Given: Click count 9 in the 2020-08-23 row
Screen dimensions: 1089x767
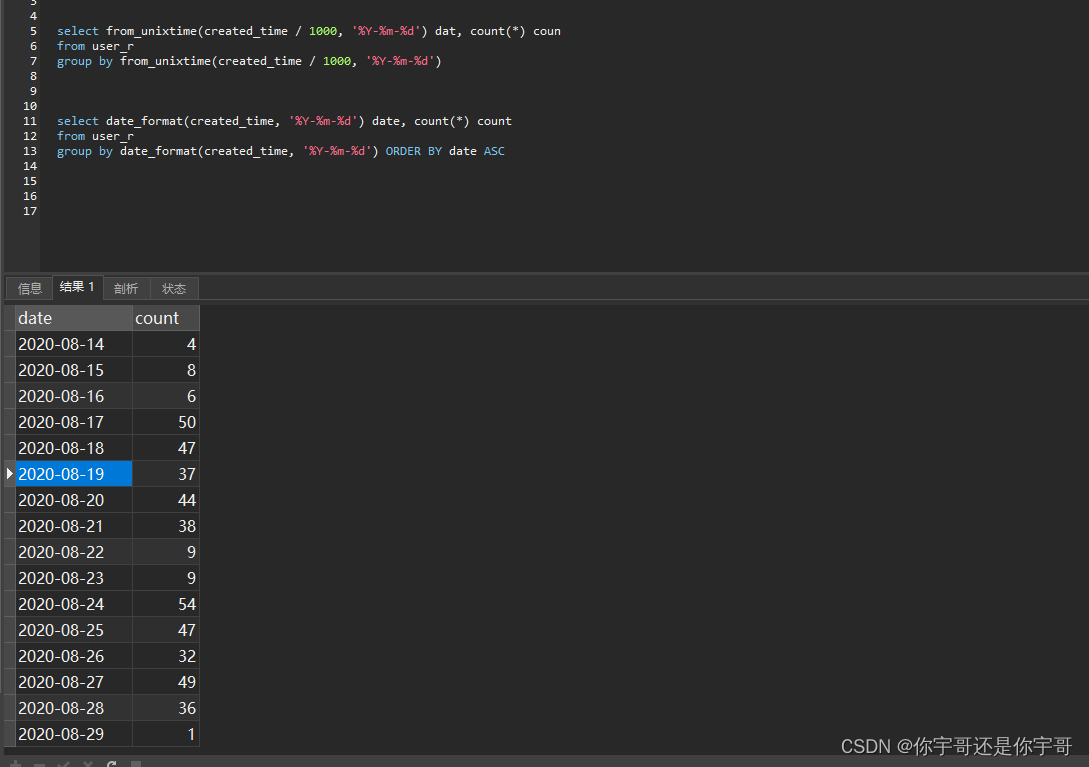Looking at the screenshot, I should pos(166,578).
